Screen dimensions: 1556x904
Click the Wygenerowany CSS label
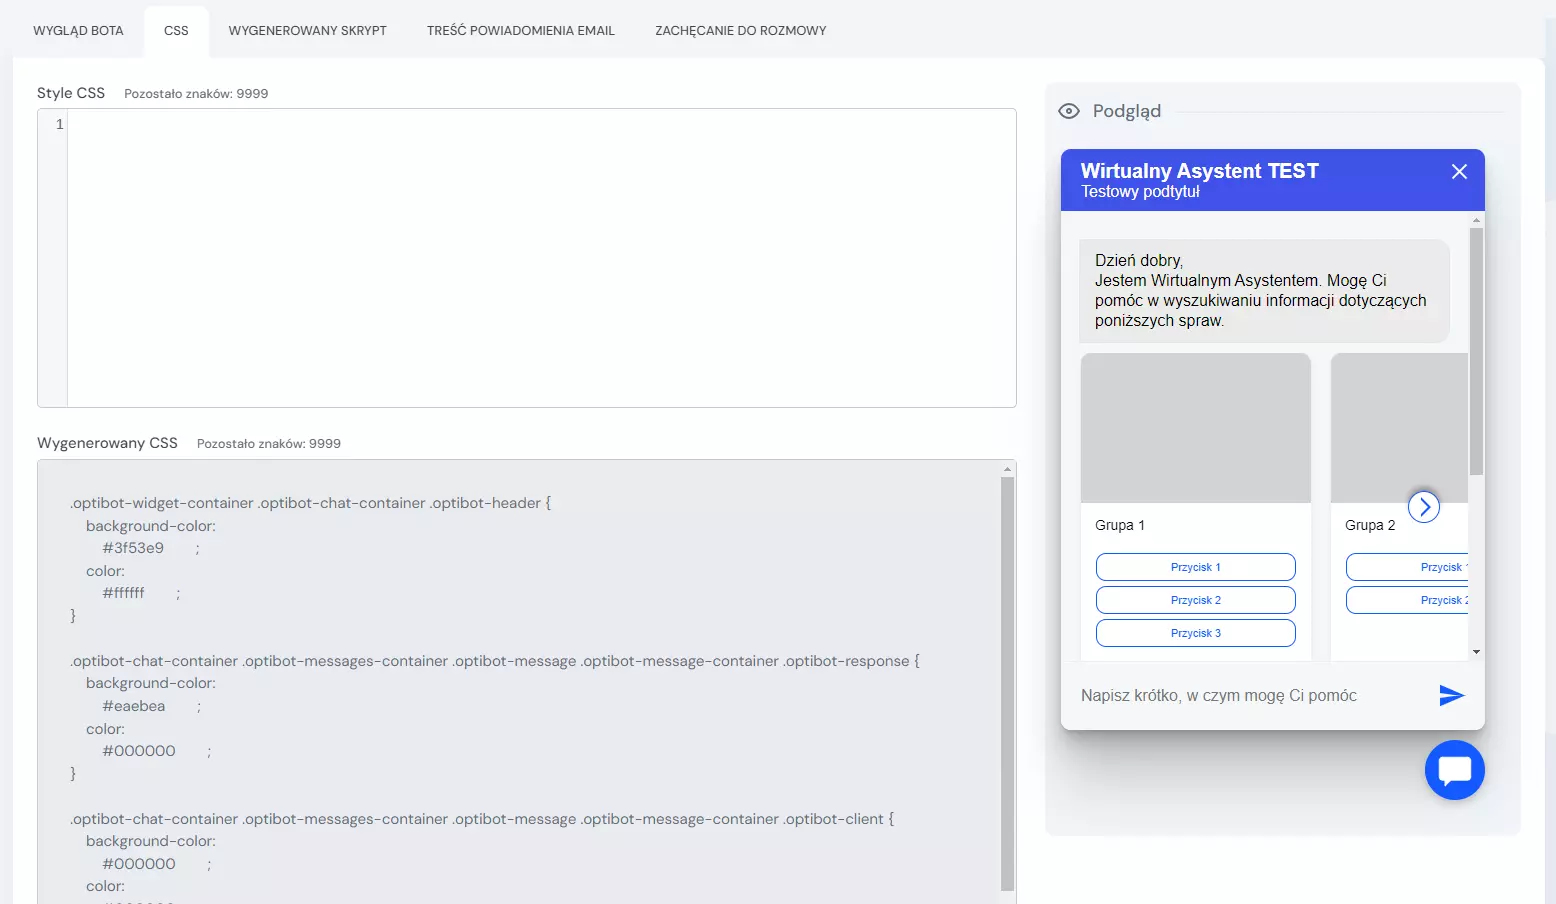coord(107,443)
